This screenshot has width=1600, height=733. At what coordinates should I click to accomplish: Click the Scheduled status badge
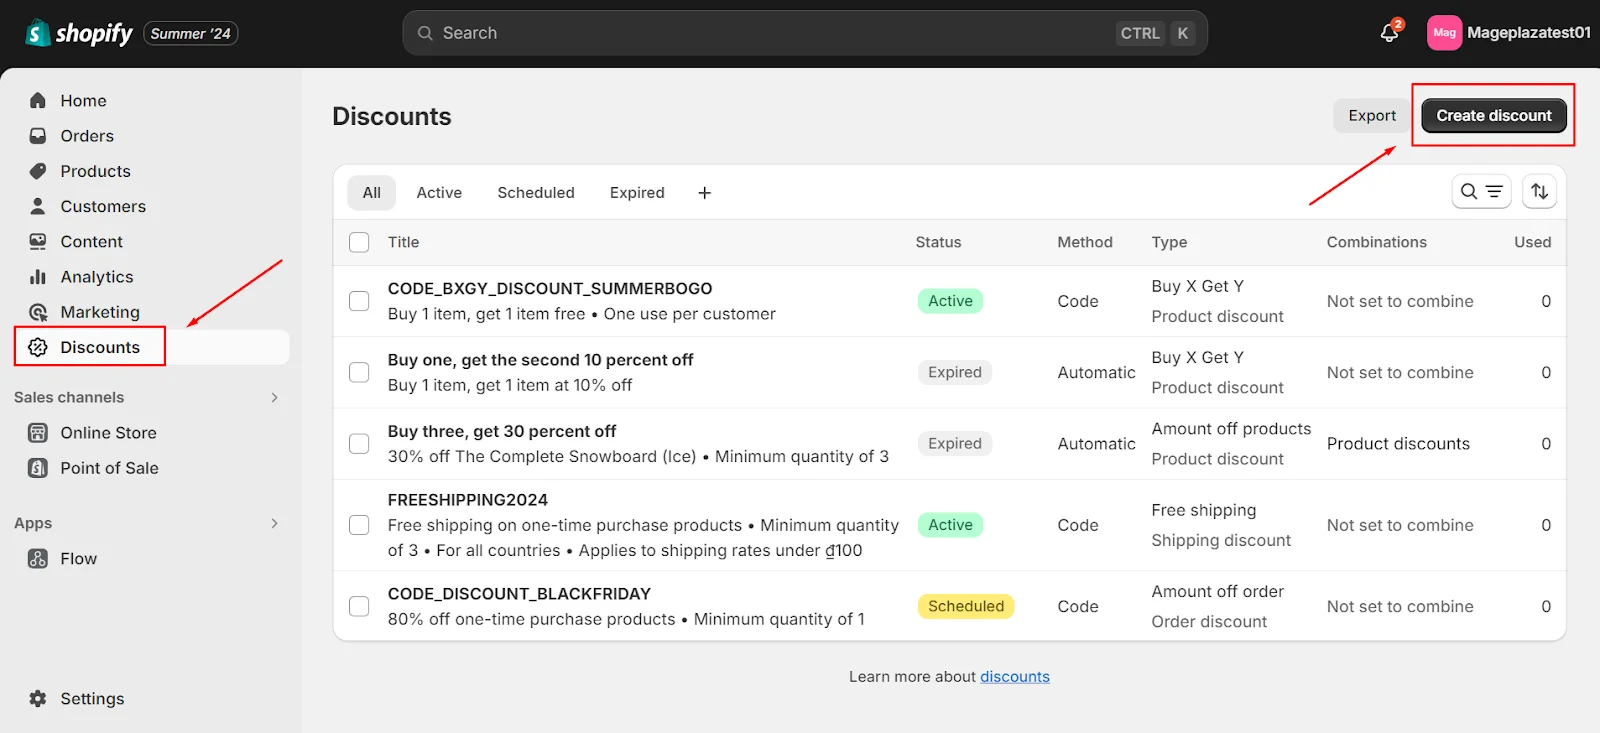(x=966, y=606)
